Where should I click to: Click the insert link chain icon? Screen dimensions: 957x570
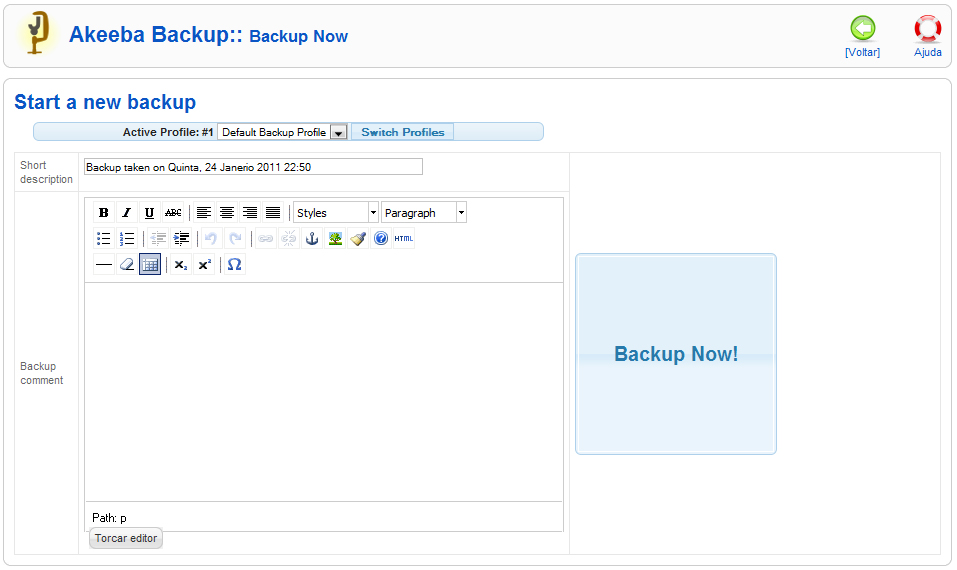[x=265, y=239]
